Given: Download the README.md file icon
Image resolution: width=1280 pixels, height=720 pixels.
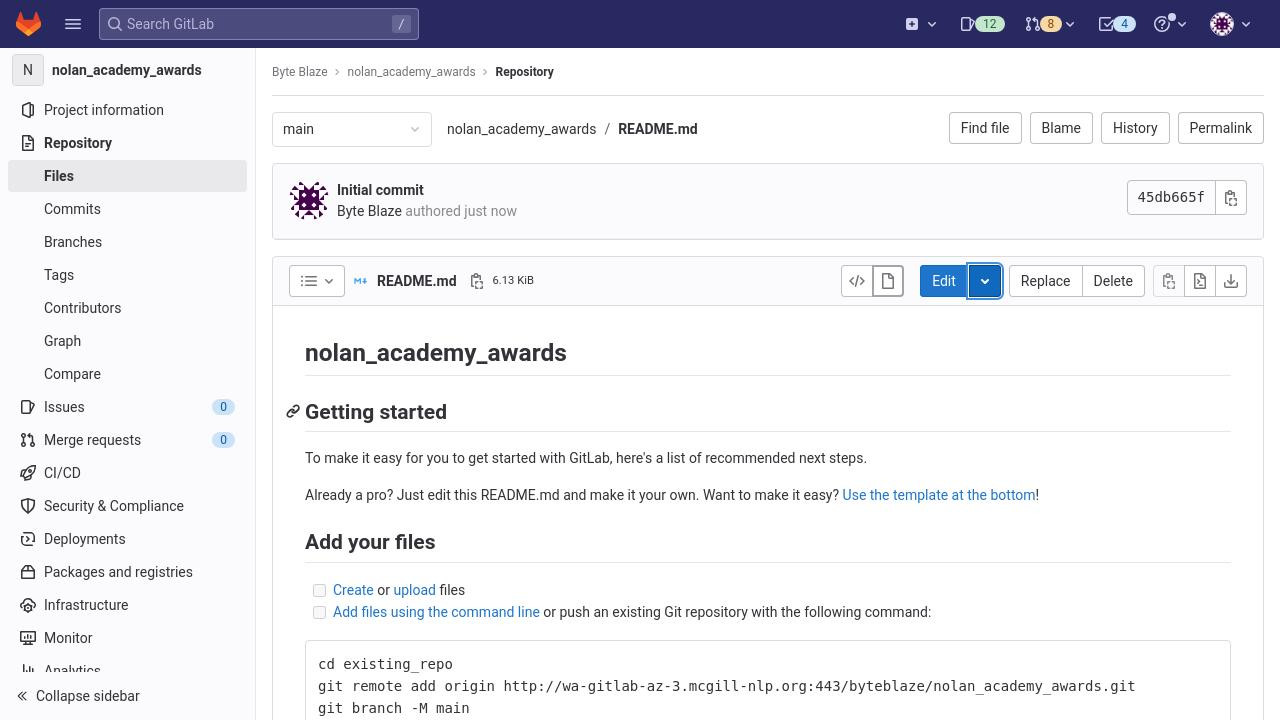Looking at the screenshot, I should click(x=1231, y=281).
